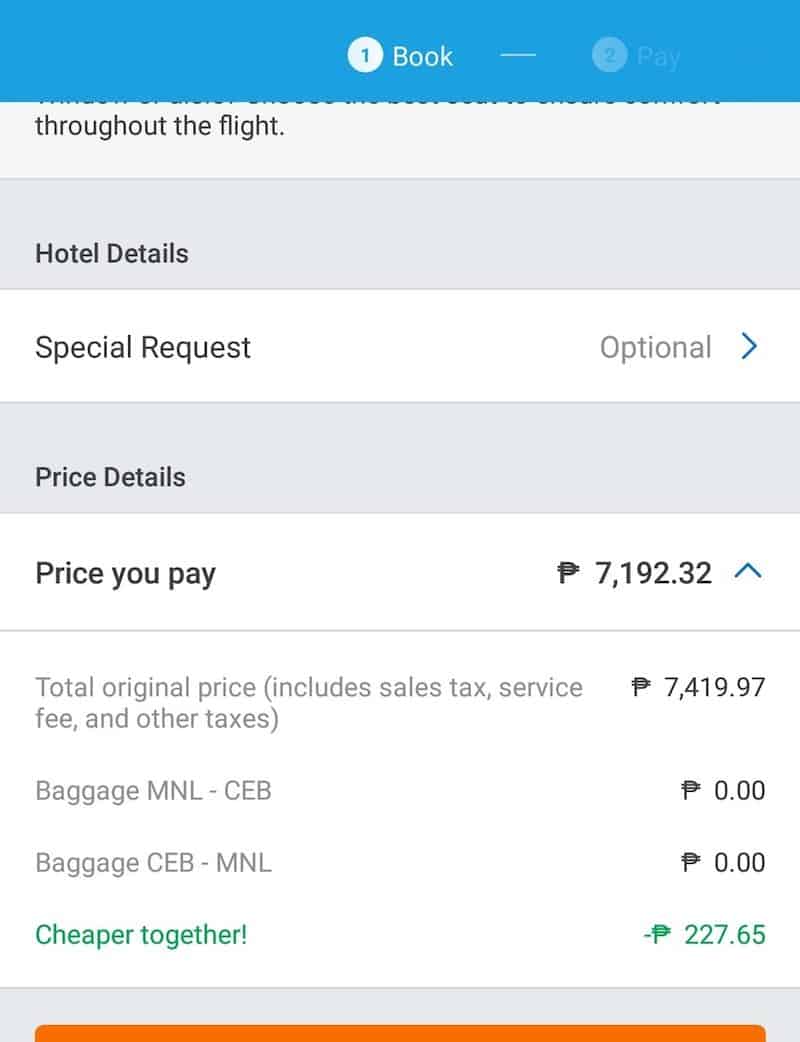Select the Baggage MNL - CEB line
Screen dimensions: 800x1042
[153, 791]
